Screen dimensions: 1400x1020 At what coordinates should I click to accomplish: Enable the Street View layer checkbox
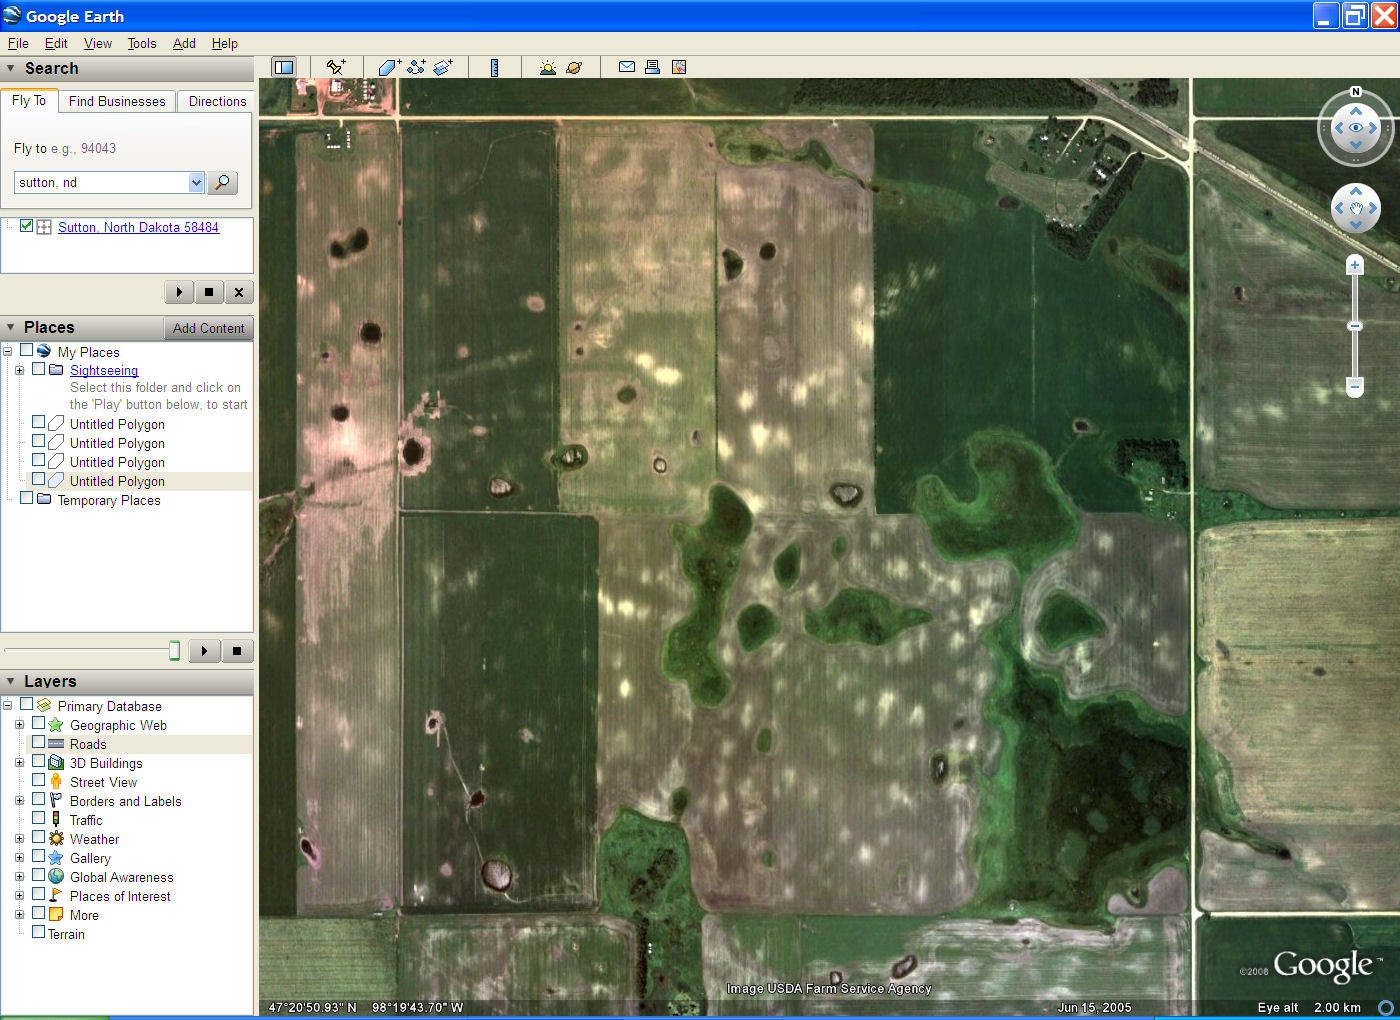click(x=39, y=781)
